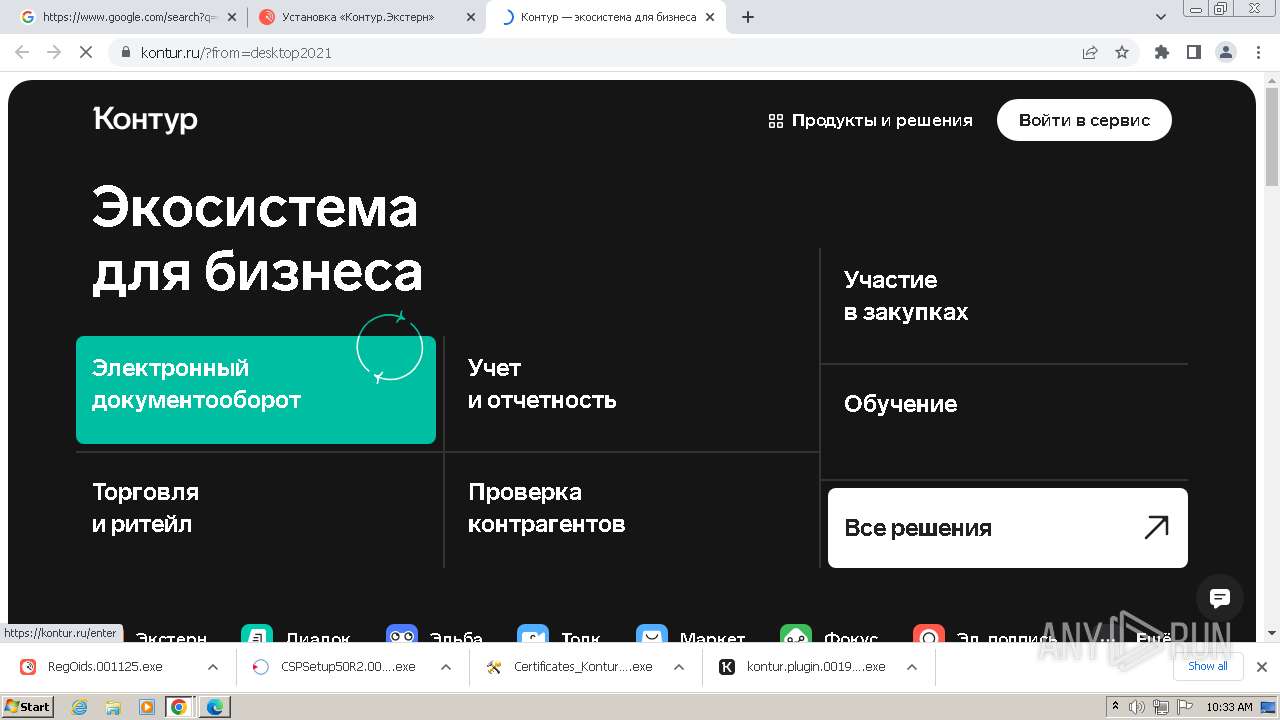Open the volume control tray icon
Image resolution: width=1280 pixels, height=720 pixels.
coord(1137,707)
